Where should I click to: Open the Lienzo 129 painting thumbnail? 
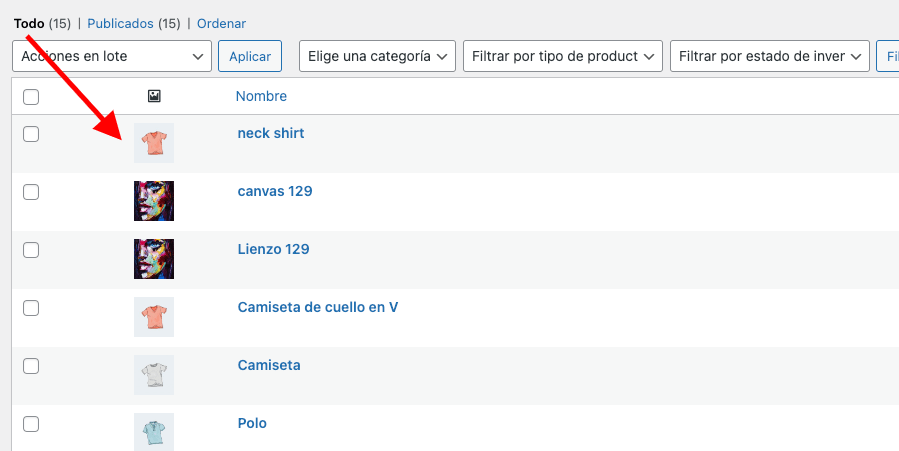coord(154,259)
